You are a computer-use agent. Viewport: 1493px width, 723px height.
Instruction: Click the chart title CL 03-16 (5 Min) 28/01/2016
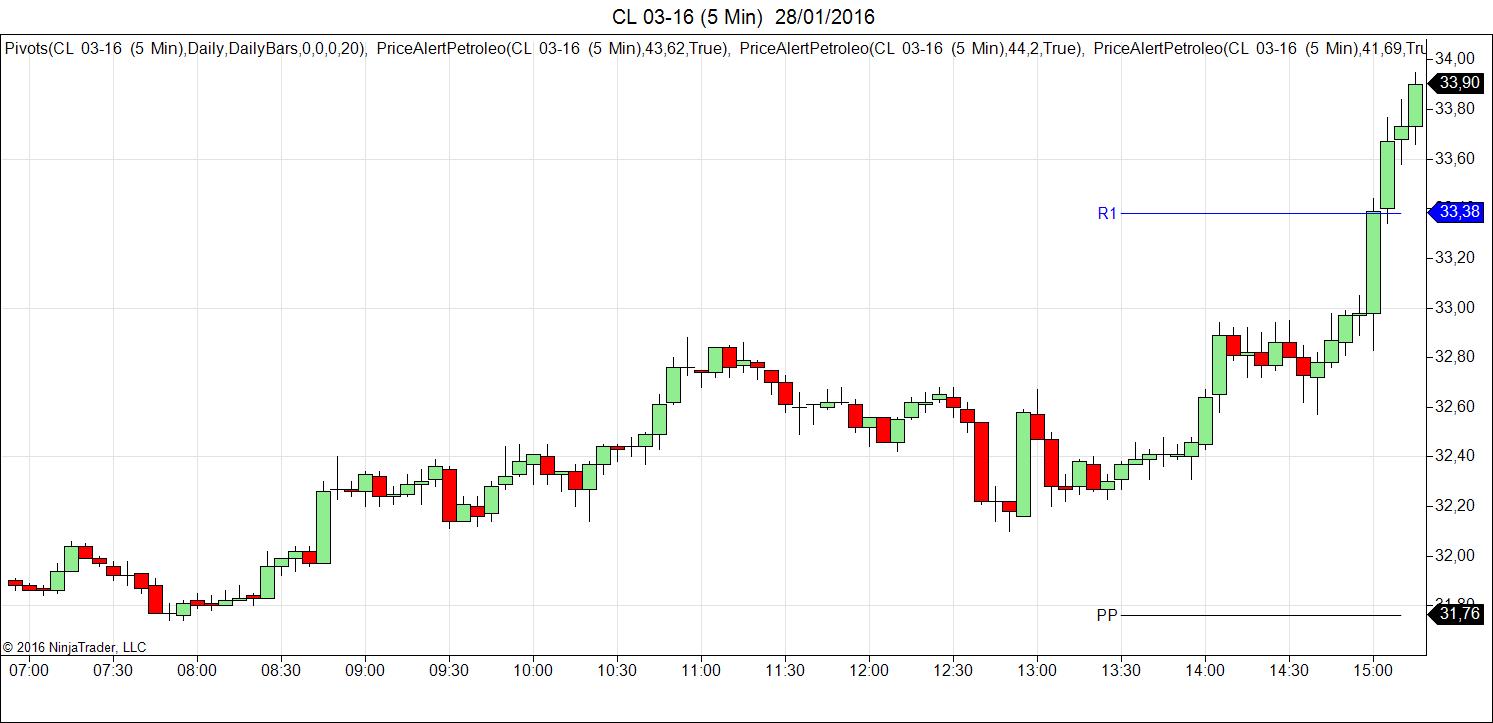744,17
